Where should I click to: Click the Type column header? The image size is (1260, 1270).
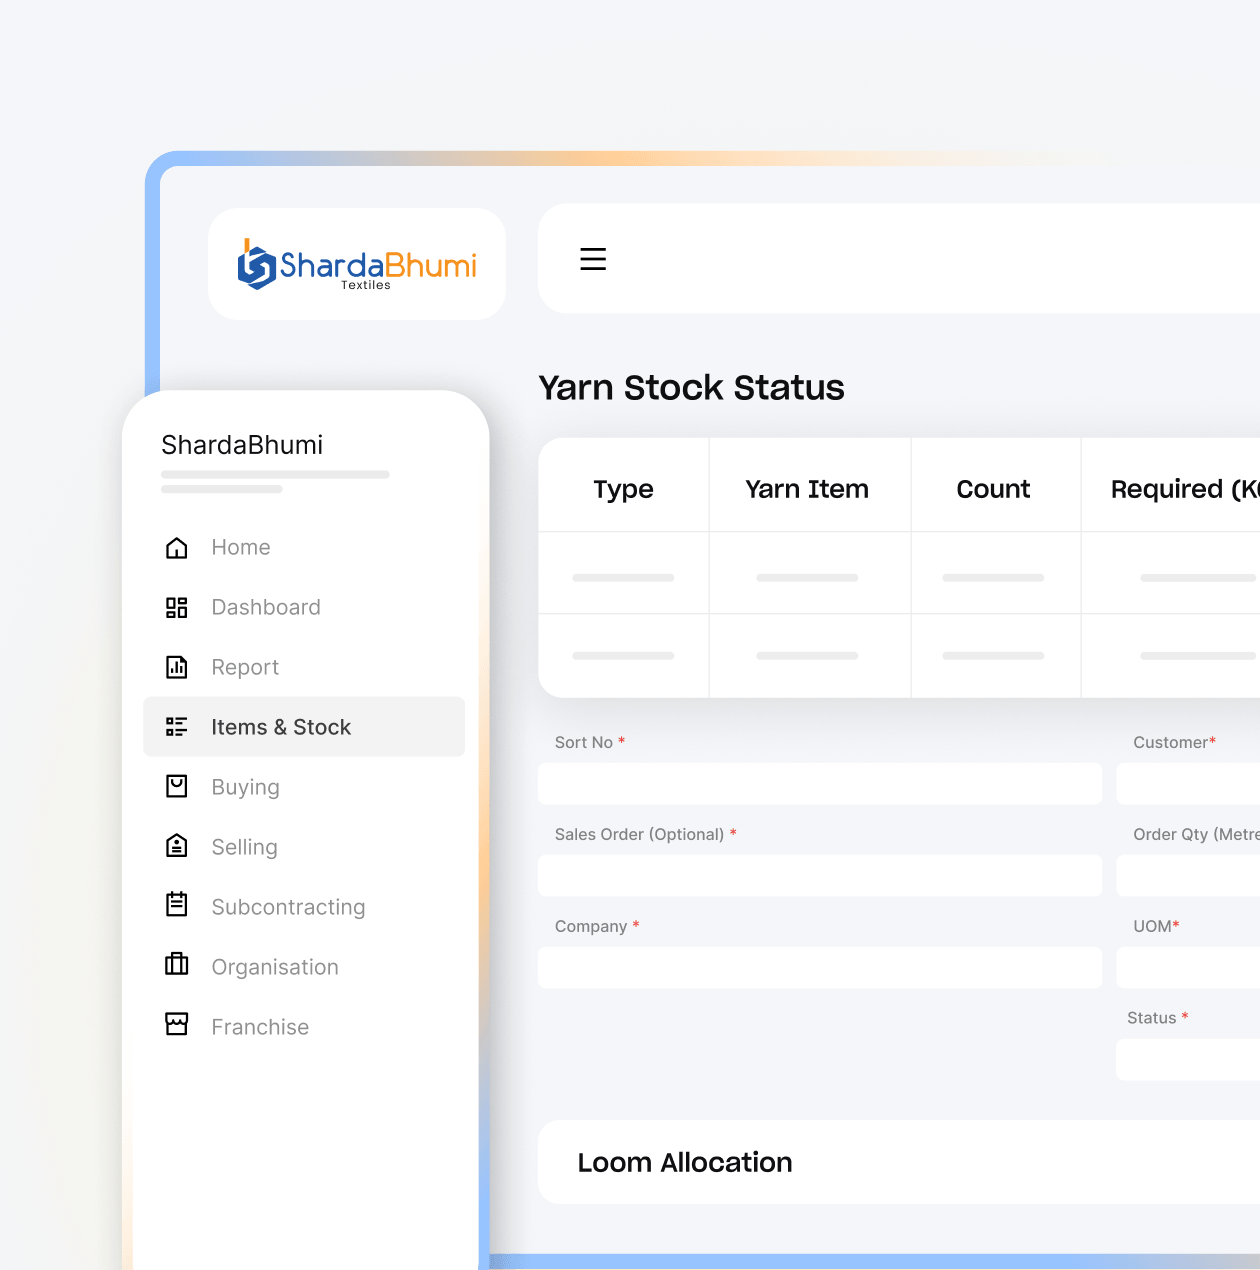click(623, 489)
